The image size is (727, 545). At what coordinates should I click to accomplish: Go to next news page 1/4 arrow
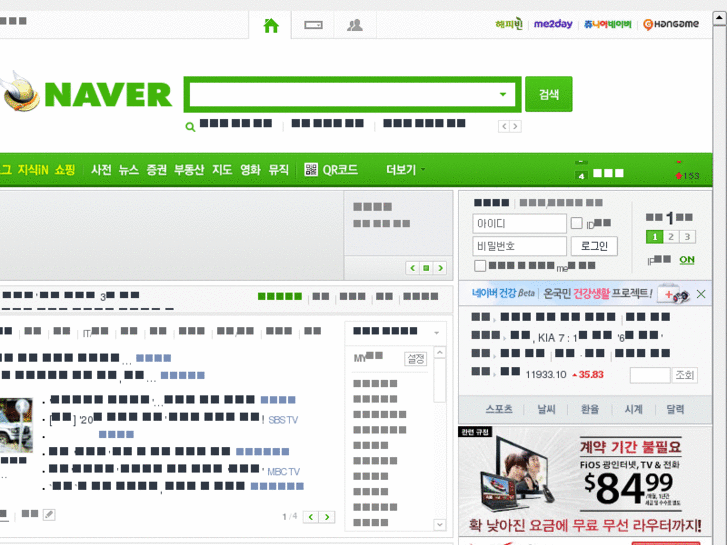click(327, 517)
